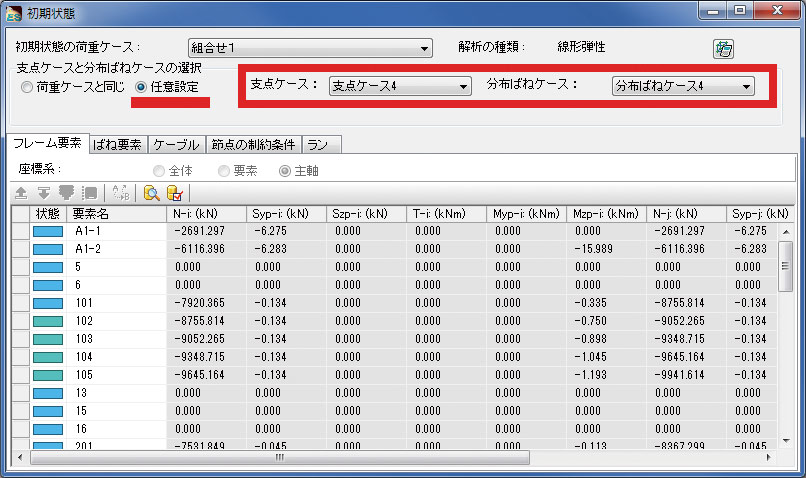Click the database checkmark toolbar icon
806x478 pixels.
175,193
